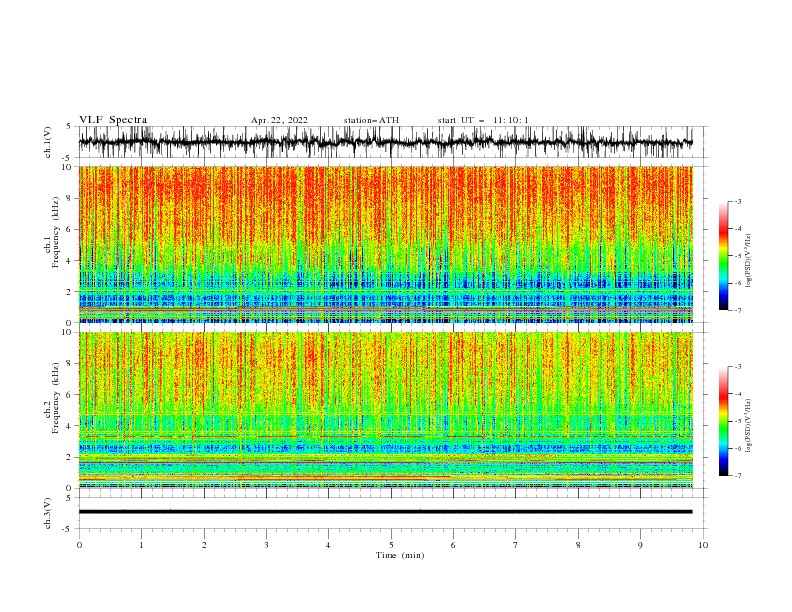The height and width of the screenshot is (612, 792).
Task: Click the "-3" label on ch.1 colorbar
Action: 738,201
